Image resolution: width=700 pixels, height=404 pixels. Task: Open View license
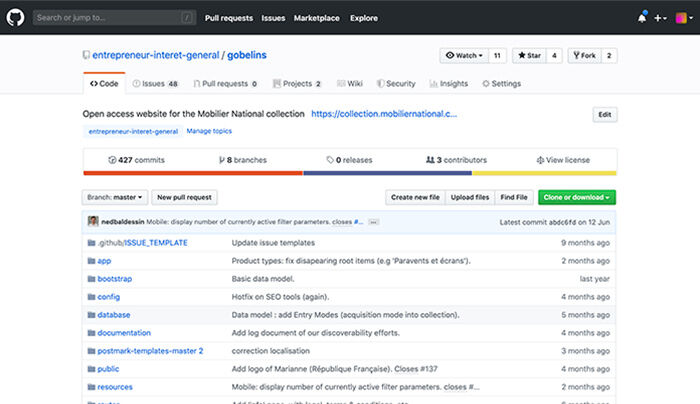coord(563,160)
